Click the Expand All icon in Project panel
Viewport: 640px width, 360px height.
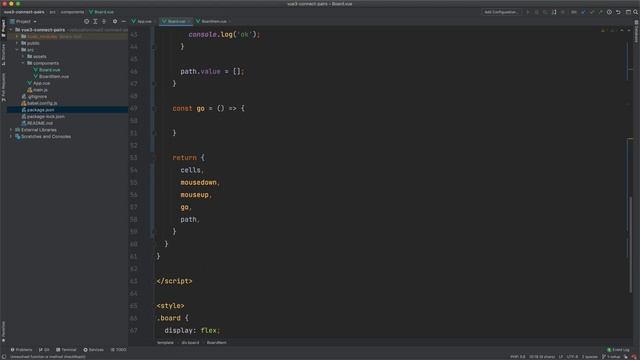point(95,21)
